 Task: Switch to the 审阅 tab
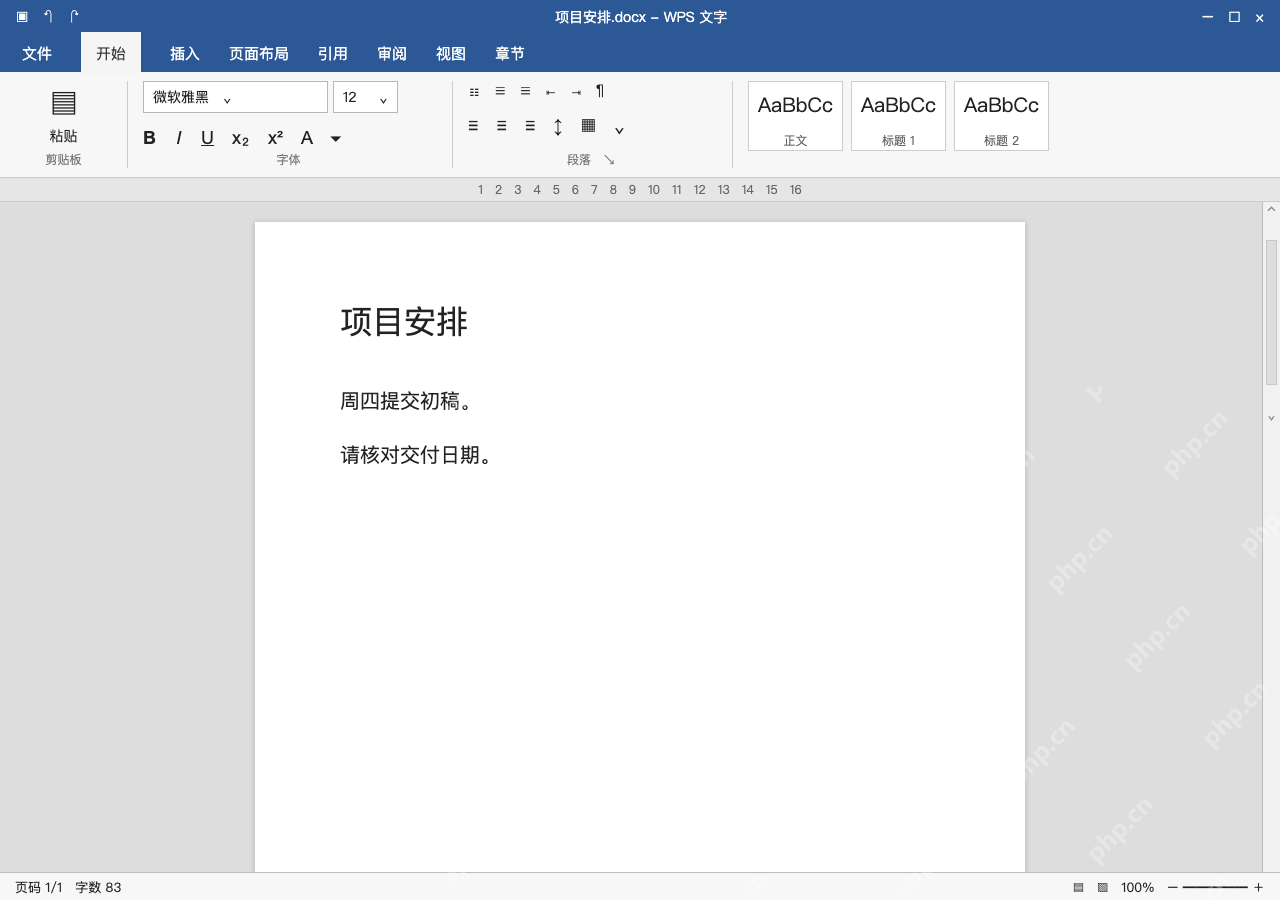coord(392,54)
